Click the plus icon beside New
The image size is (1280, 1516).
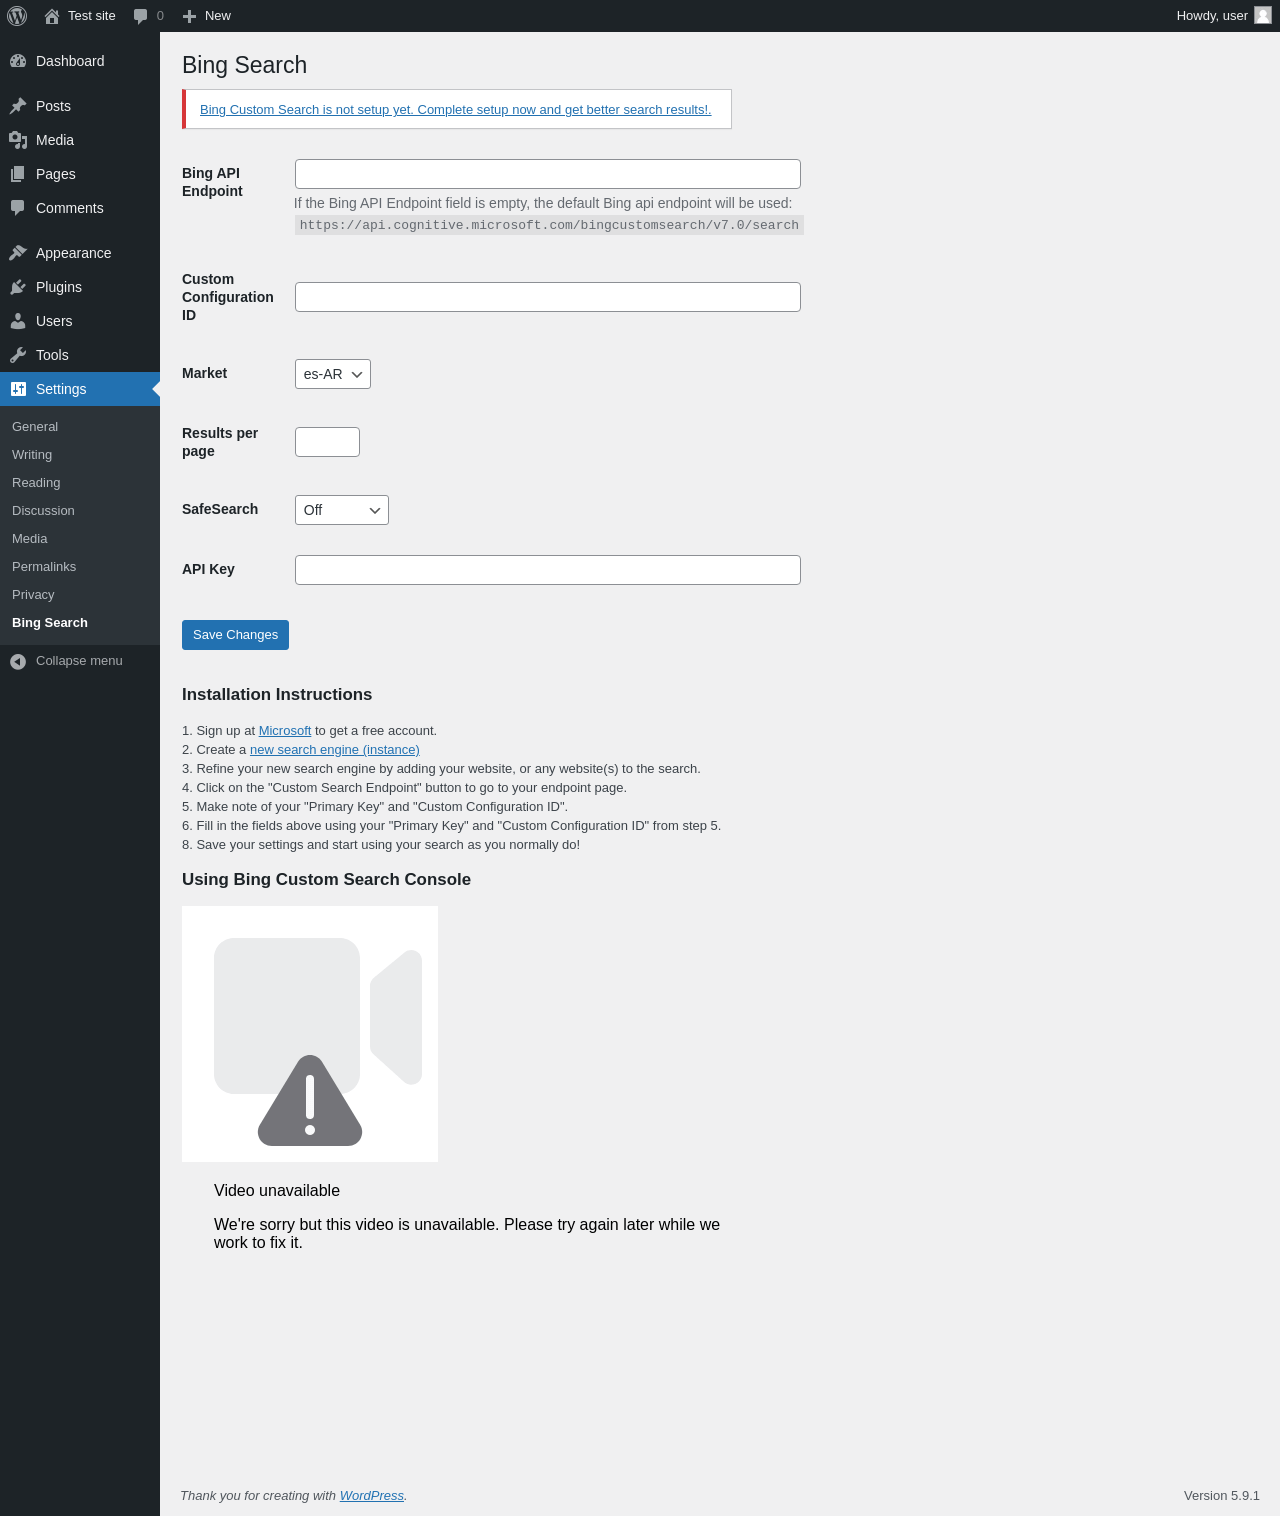click(x=189, y=16)
